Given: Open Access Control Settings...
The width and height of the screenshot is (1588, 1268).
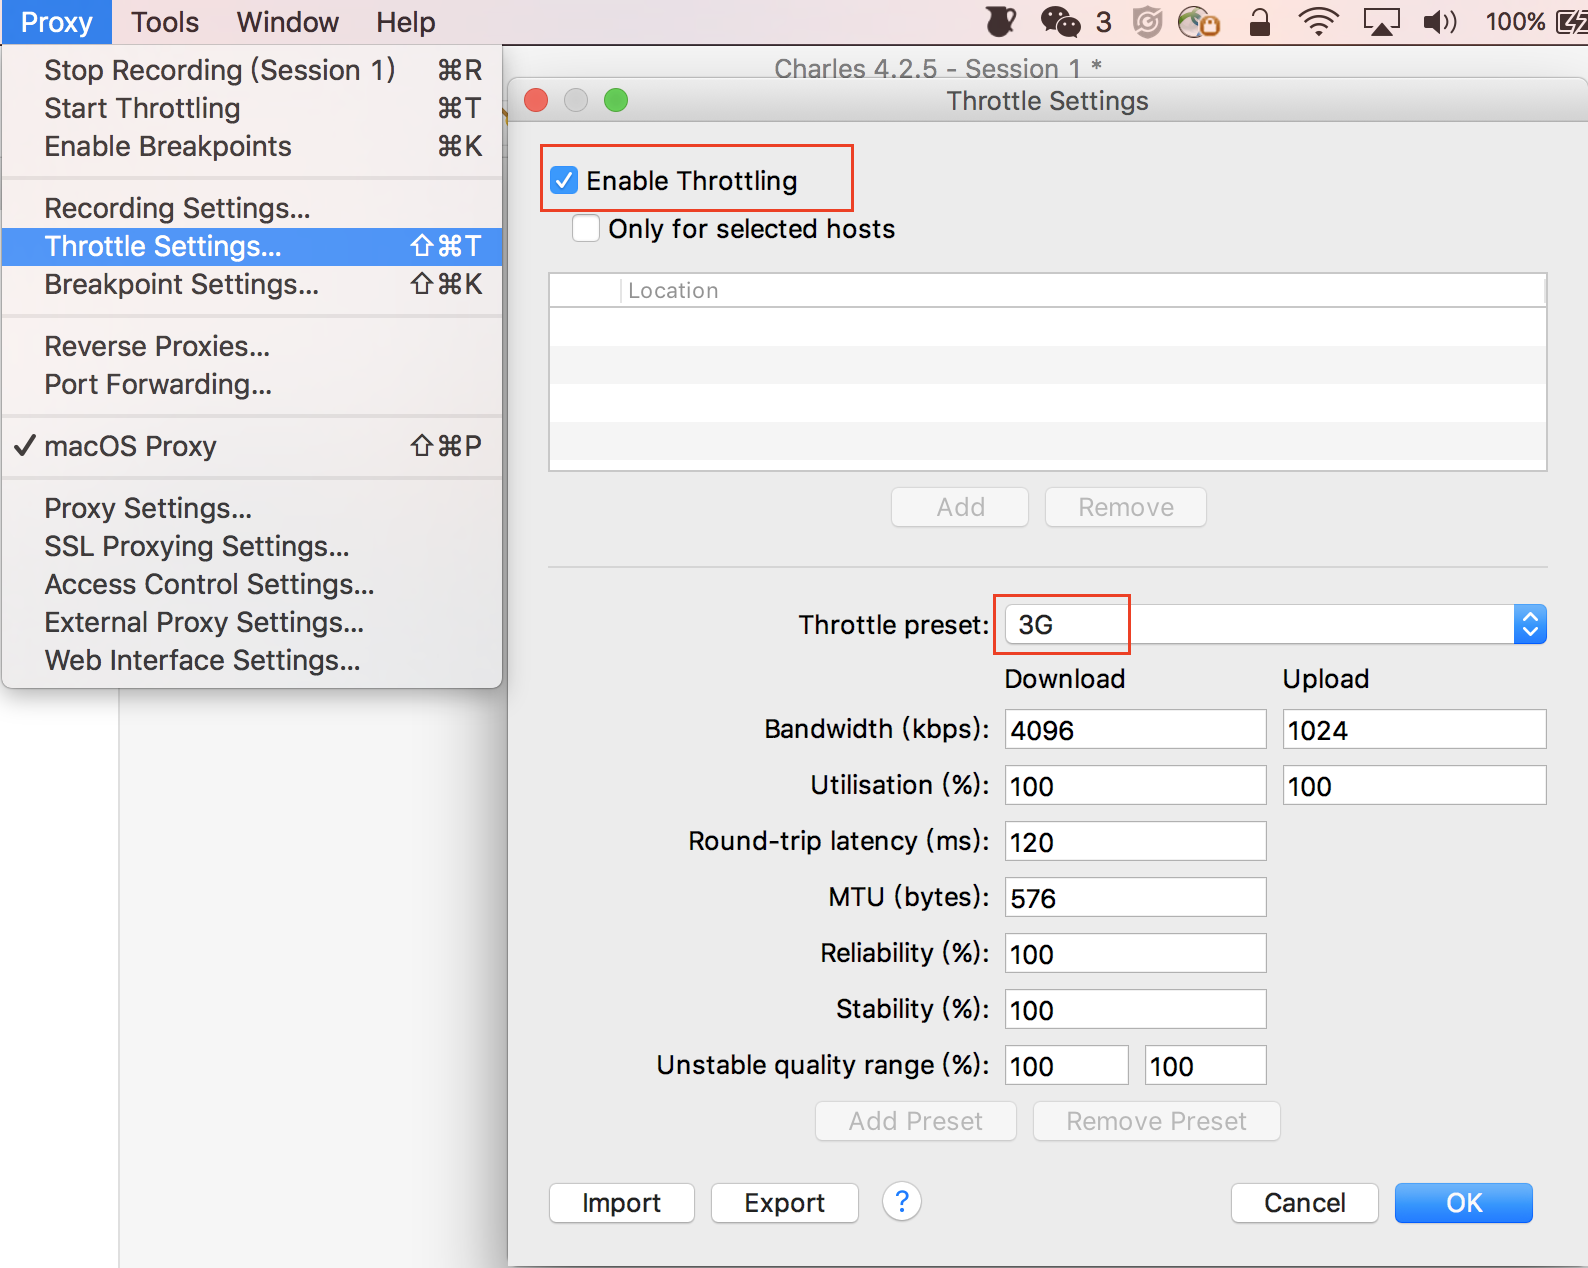Looking at the screenshot, I should coord(252,584).
